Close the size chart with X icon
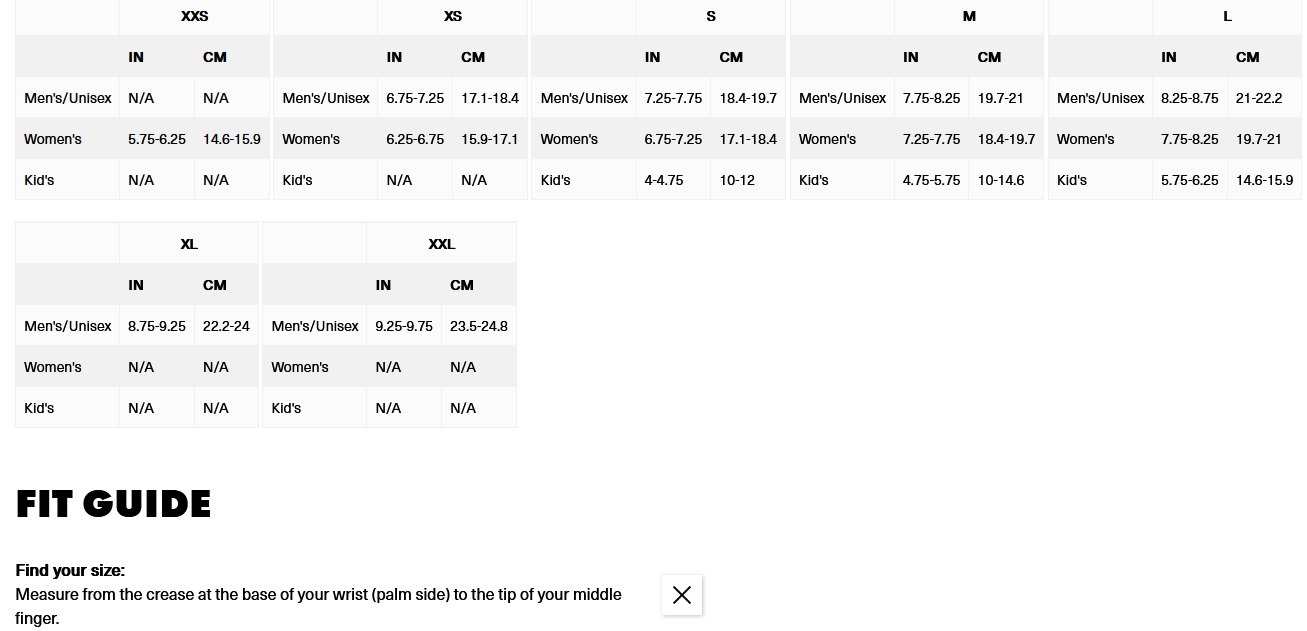Viewport: 1307px width, 631px height. (x=682, y=595)
